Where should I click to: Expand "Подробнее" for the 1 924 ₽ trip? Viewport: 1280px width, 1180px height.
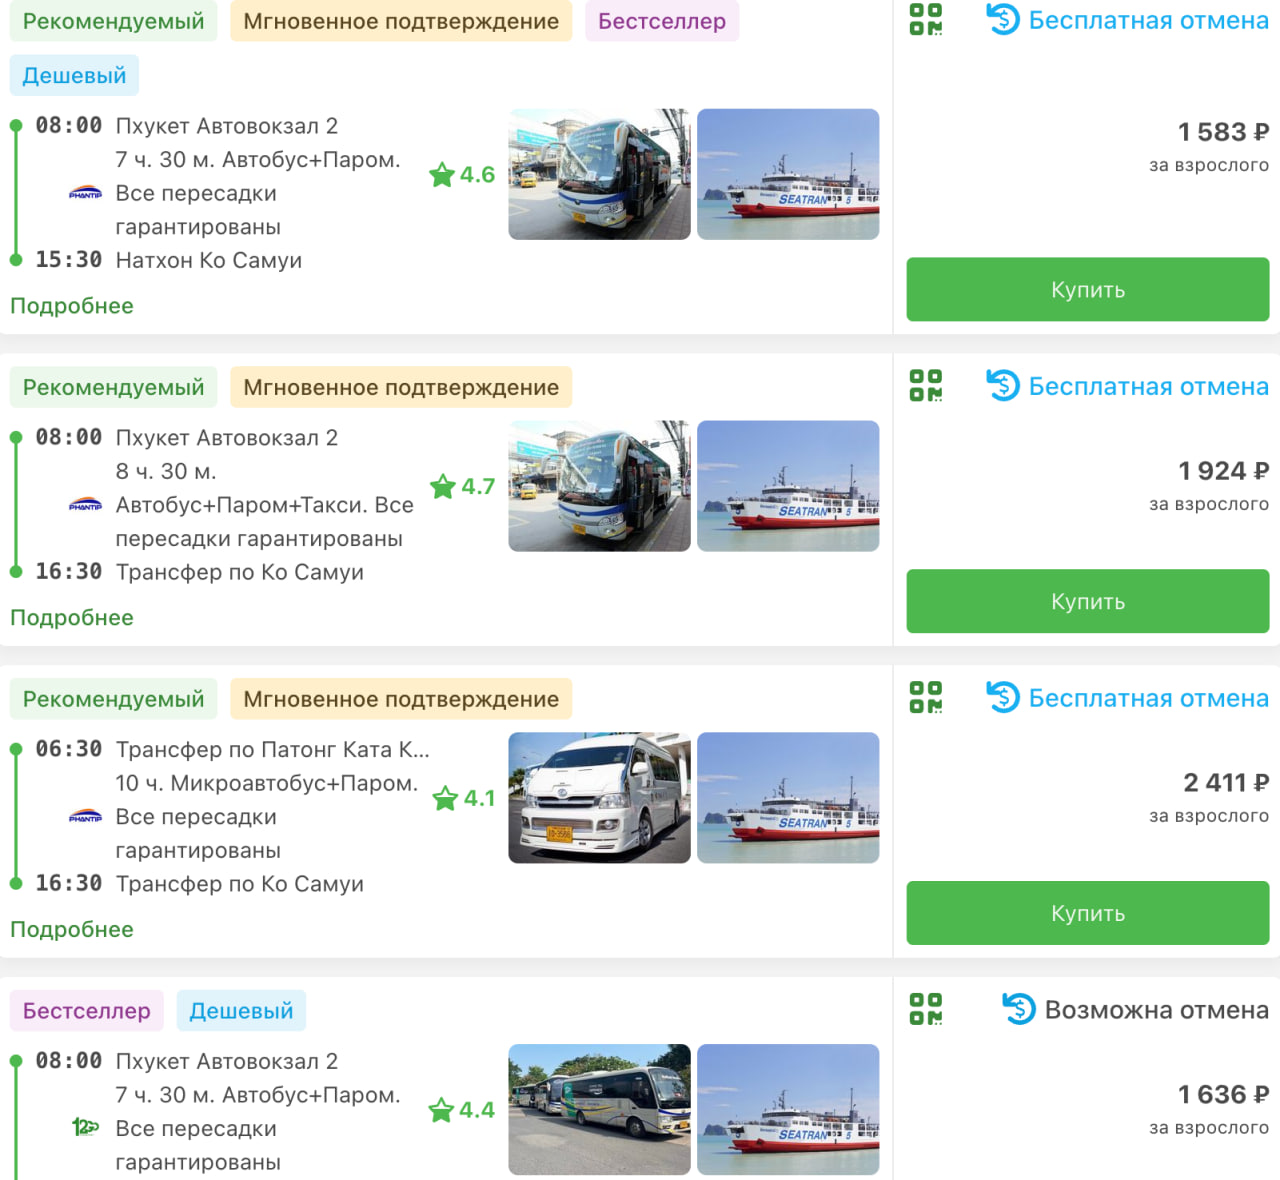tap(72, 618)
